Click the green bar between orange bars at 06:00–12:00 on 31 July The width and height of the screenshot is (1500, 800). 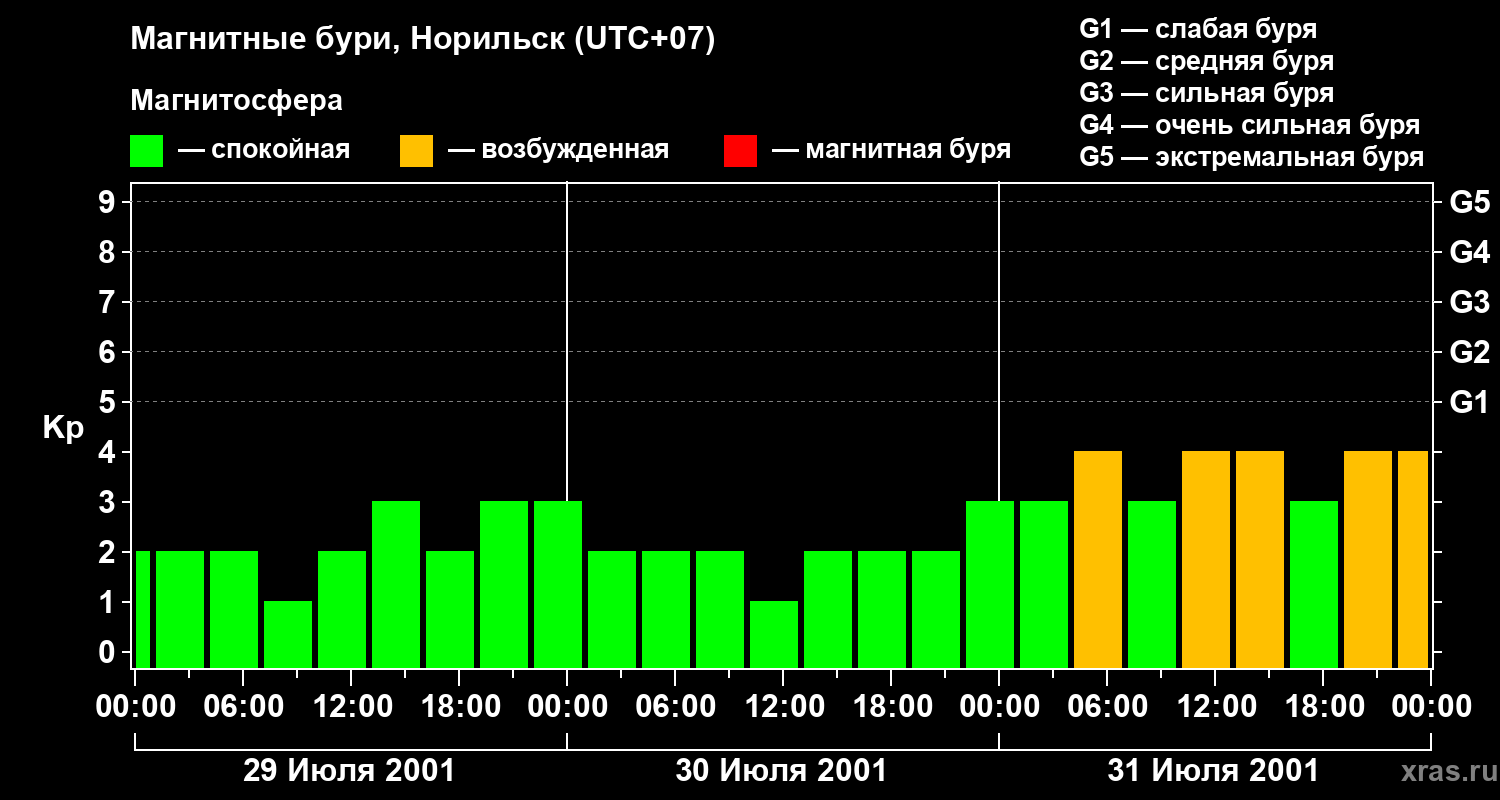1152,584
